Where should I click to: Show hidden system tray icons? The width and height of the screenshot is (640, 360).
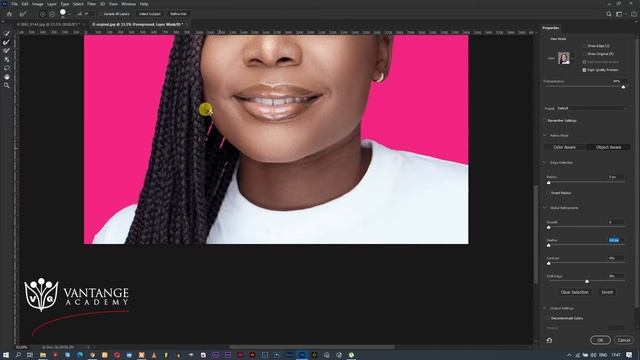pos(569,355)
